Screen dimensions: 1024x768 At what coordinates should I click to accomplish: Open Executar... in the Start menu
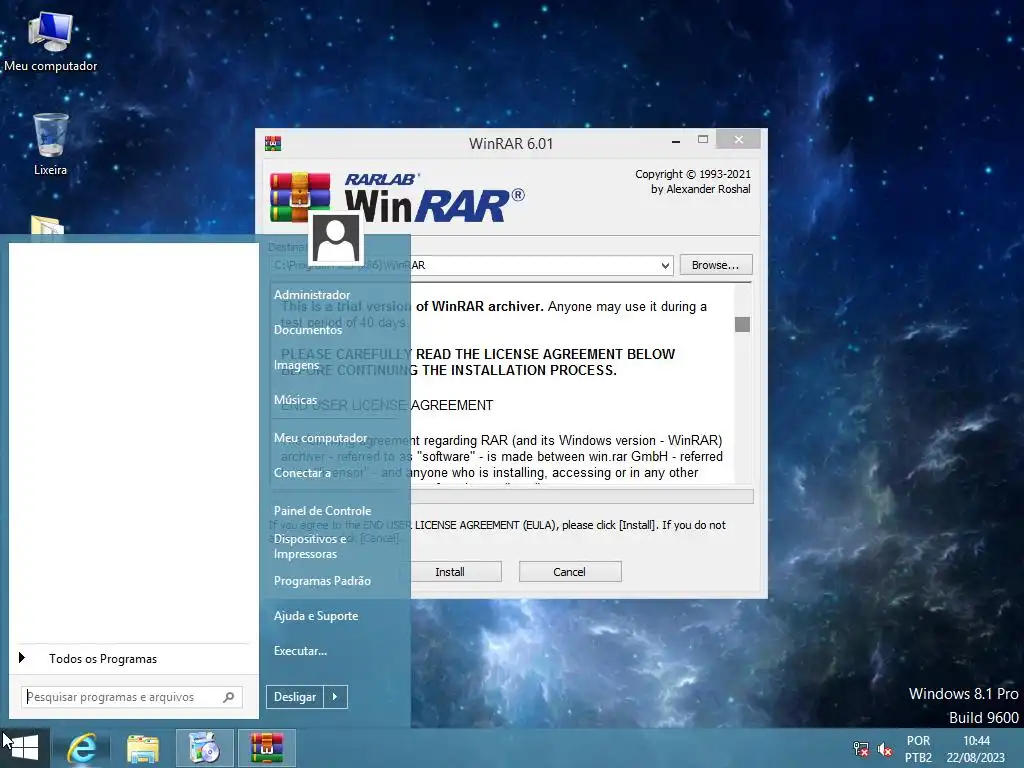[x=300, y=651]
